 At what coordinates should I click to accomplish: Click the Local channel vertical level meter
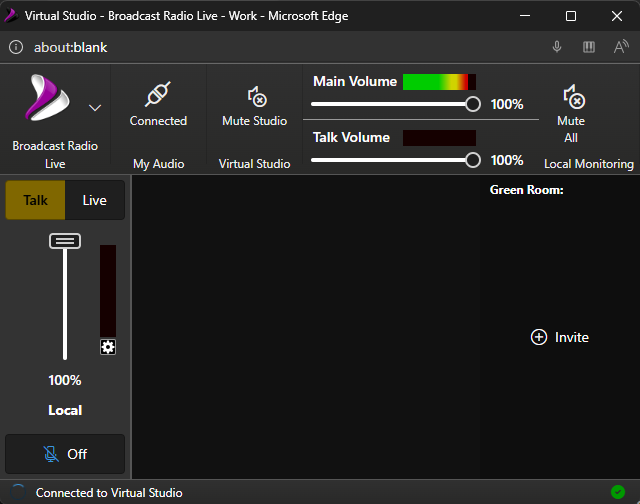tap(108, 291)
